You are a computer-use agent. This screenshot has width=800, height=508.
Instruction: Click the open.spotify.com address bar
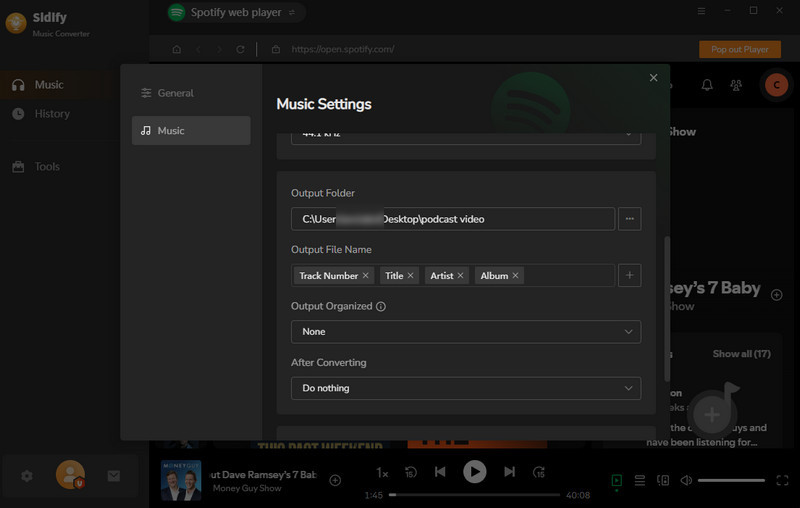pos(343,49)
